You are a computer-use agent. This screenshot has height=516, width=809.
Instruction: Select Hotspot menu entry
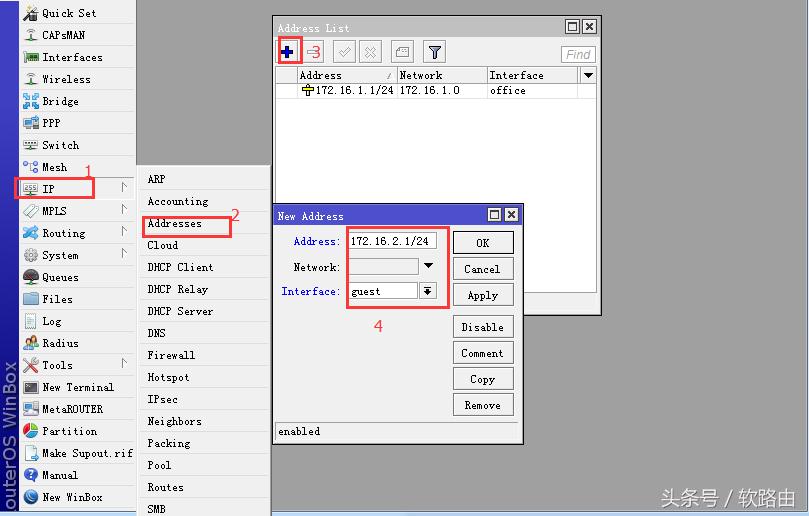pyautogui.click(x=168, y=377)
